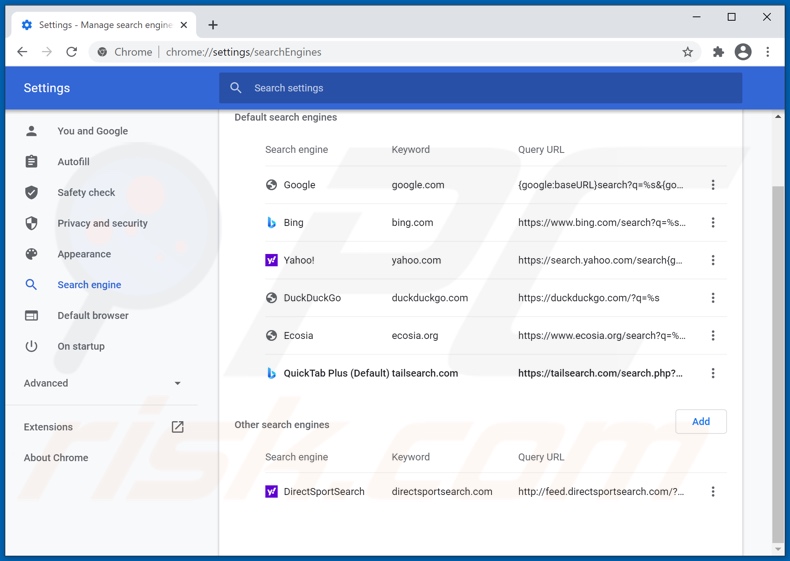Open You and Google section
790x561 pixels.
(x=92, y=131)
